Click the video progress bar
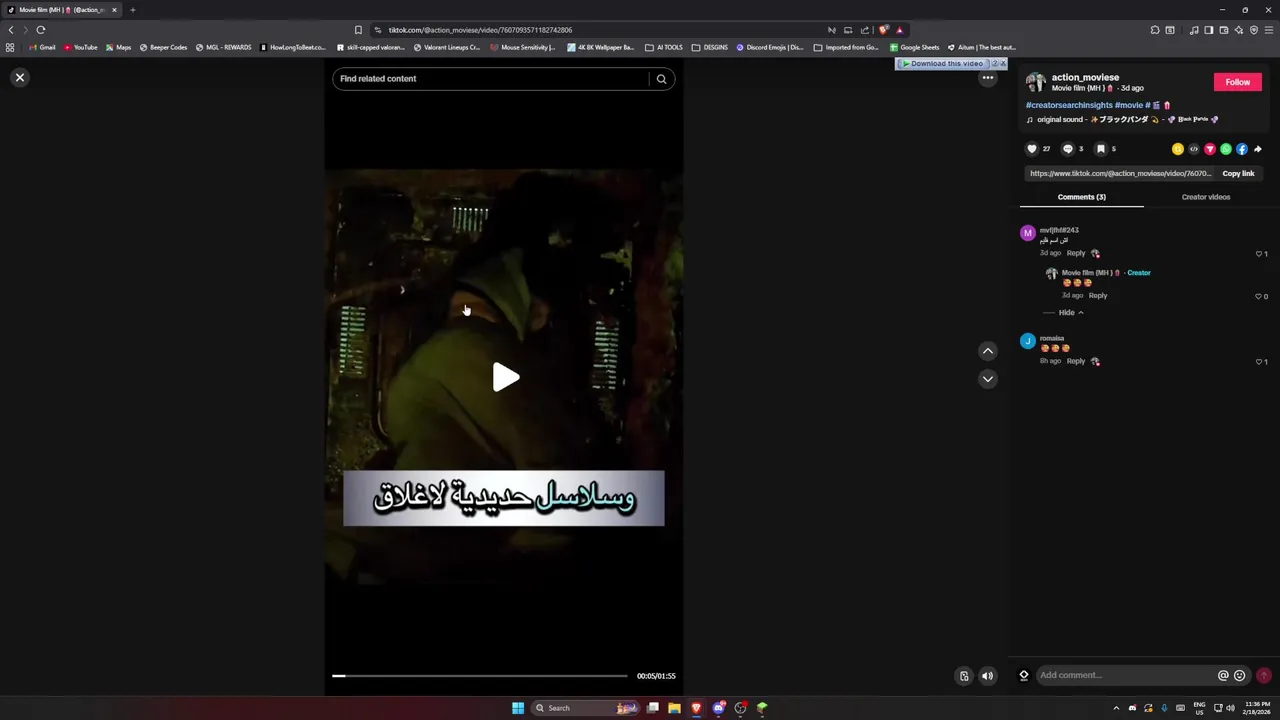The image size is (1280, 720). 480,676
